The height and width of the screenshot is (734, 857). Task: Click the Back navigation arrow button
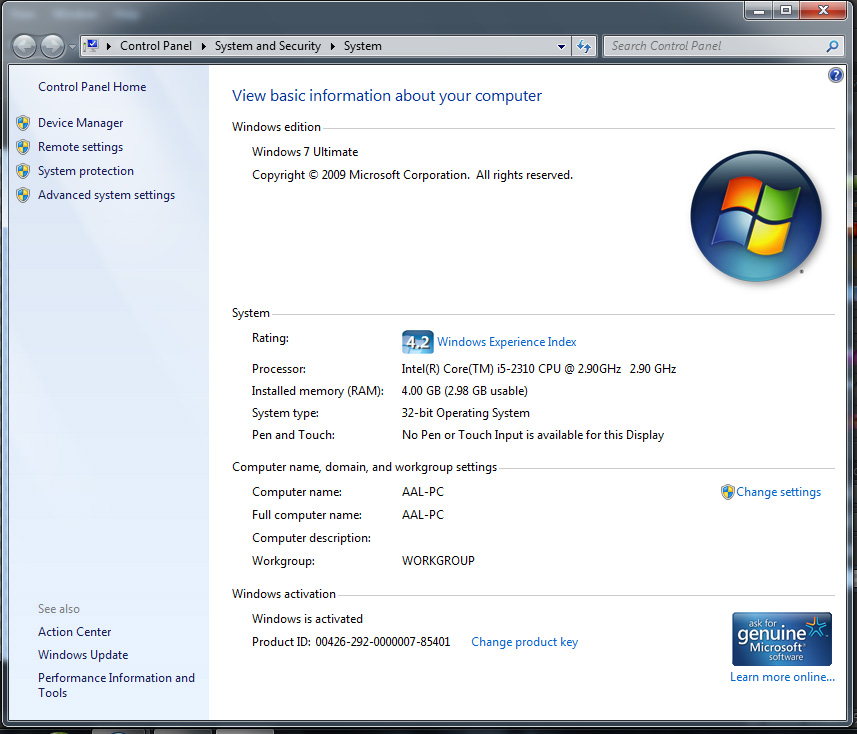tap(24, 46)
